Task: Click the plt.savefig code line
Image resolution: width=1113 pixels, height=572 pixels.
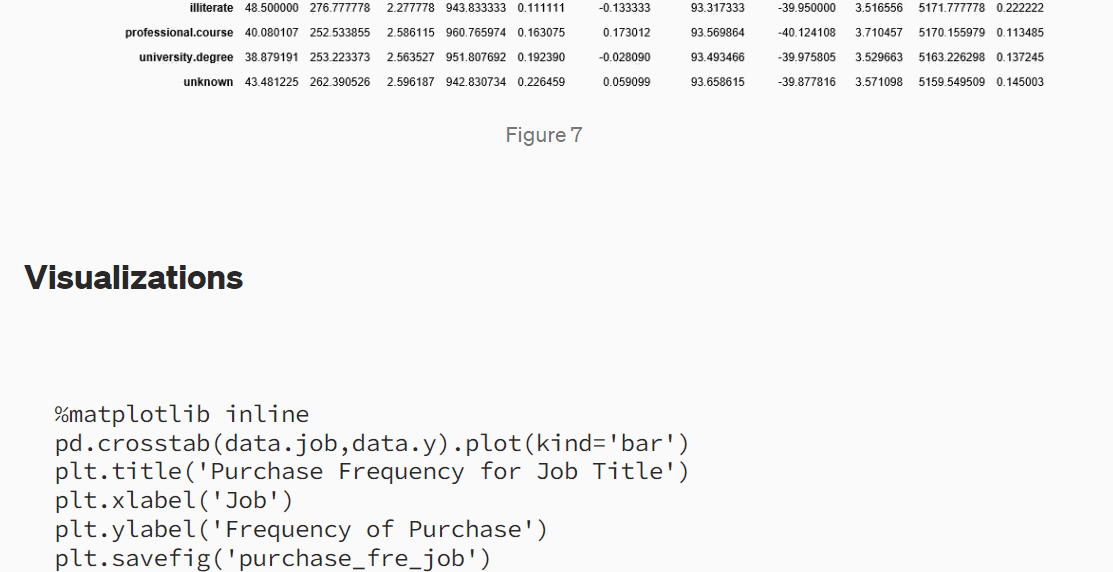Action: coord(273,558)
